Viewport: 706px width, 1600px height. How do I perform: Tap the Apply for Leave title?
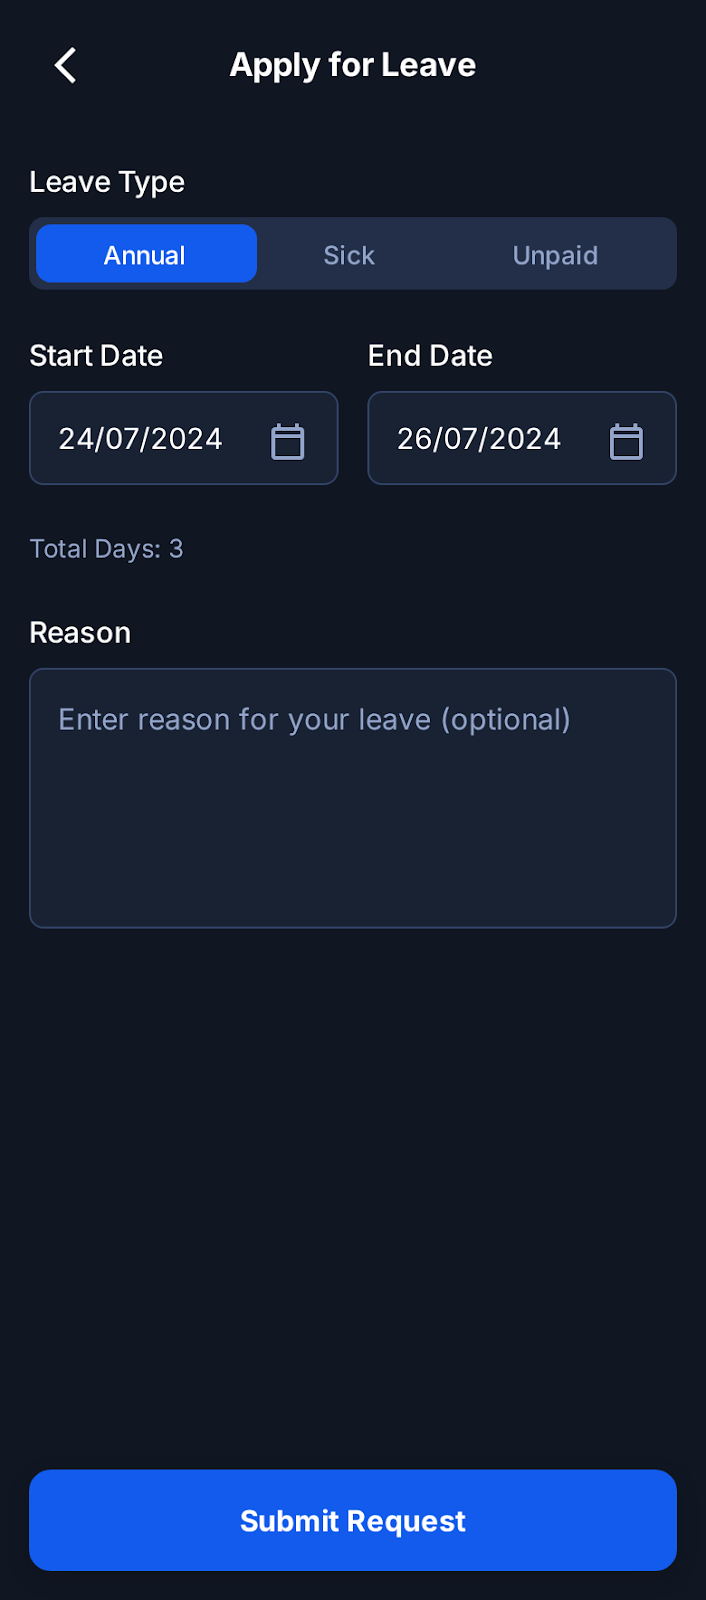click(x=353, y=64)
